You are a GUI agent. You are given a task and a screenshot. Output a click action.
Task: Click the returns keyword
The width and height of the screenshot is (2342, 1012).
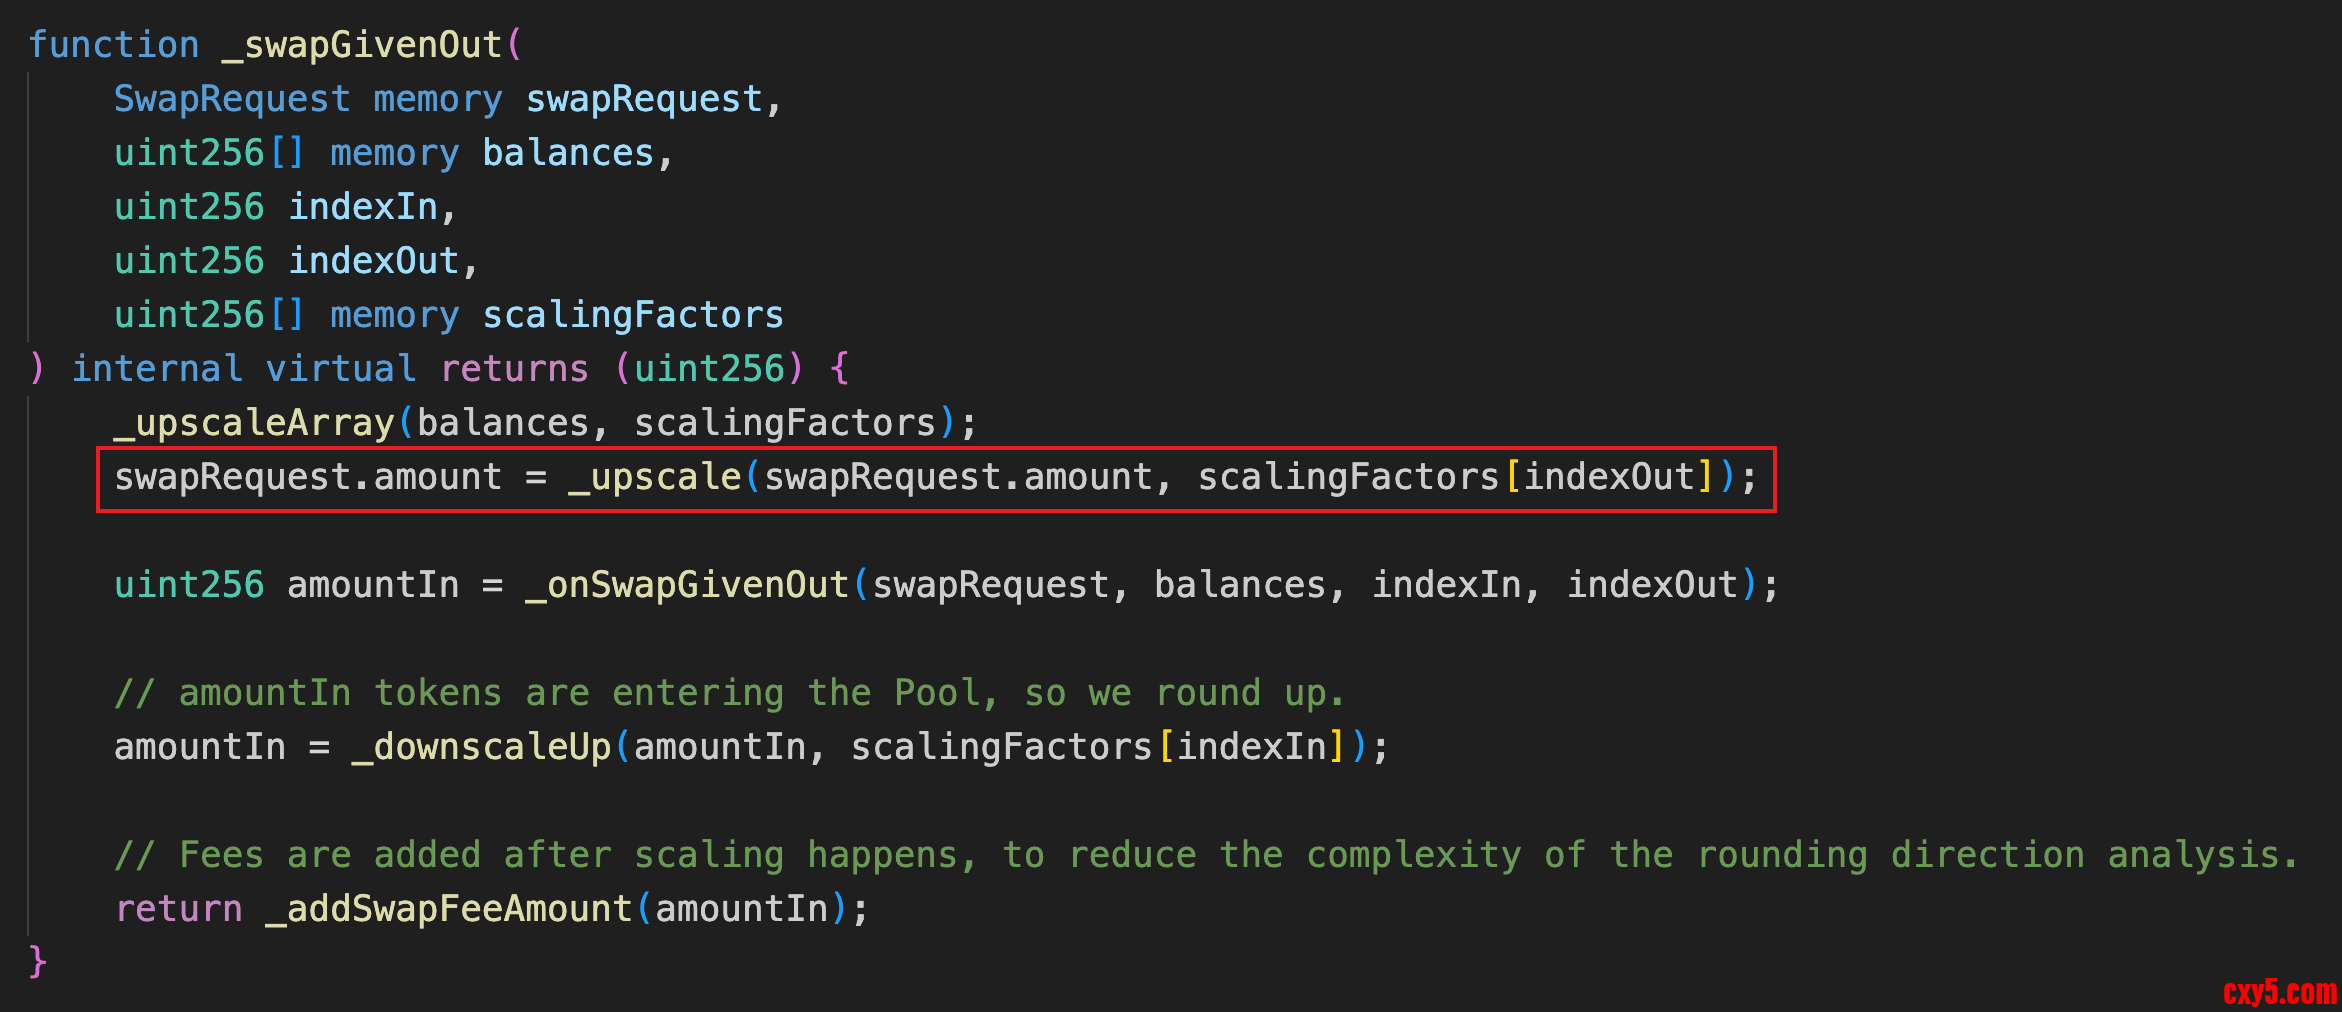(x=515, y=369)
